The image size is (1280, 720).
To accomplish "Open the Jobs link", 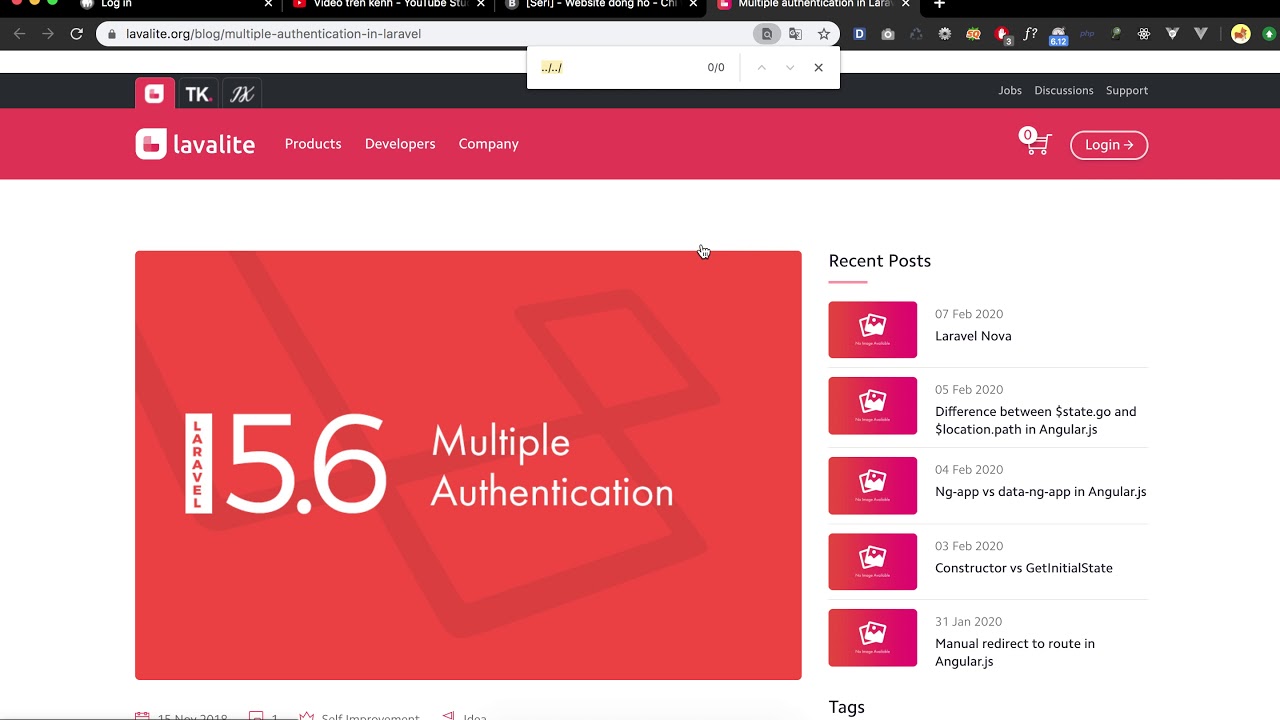I will click(x=1010, y=90).
